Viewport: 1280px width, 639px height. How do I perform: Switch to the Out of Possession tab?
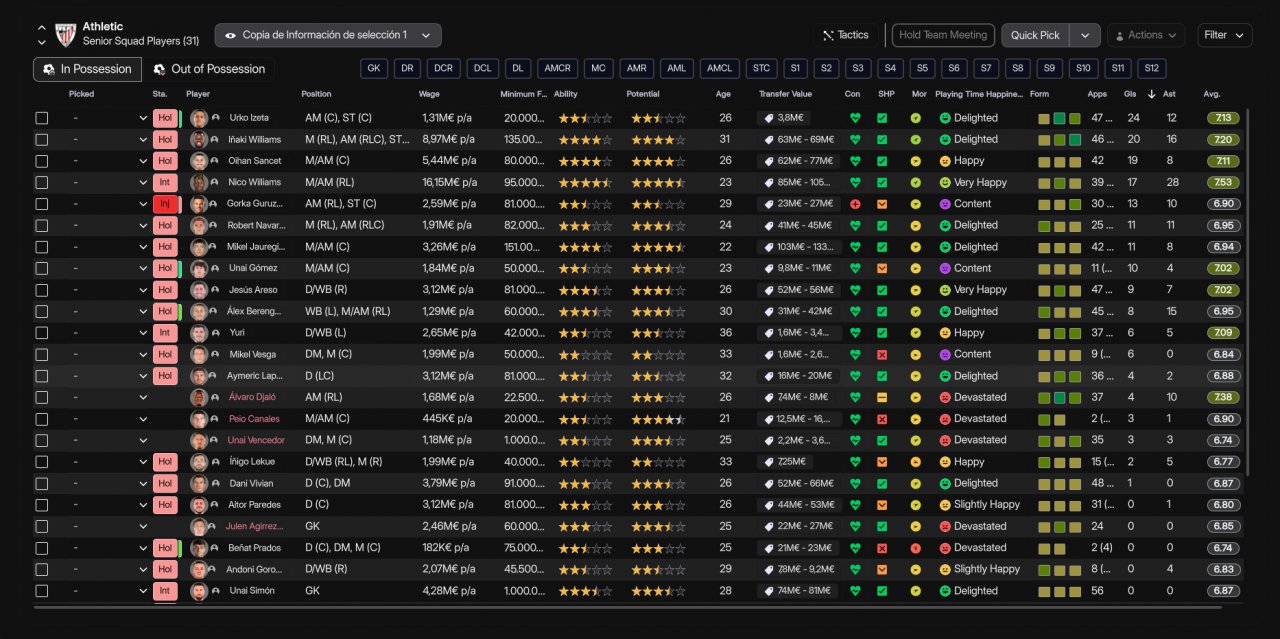[x=209, y=69]
